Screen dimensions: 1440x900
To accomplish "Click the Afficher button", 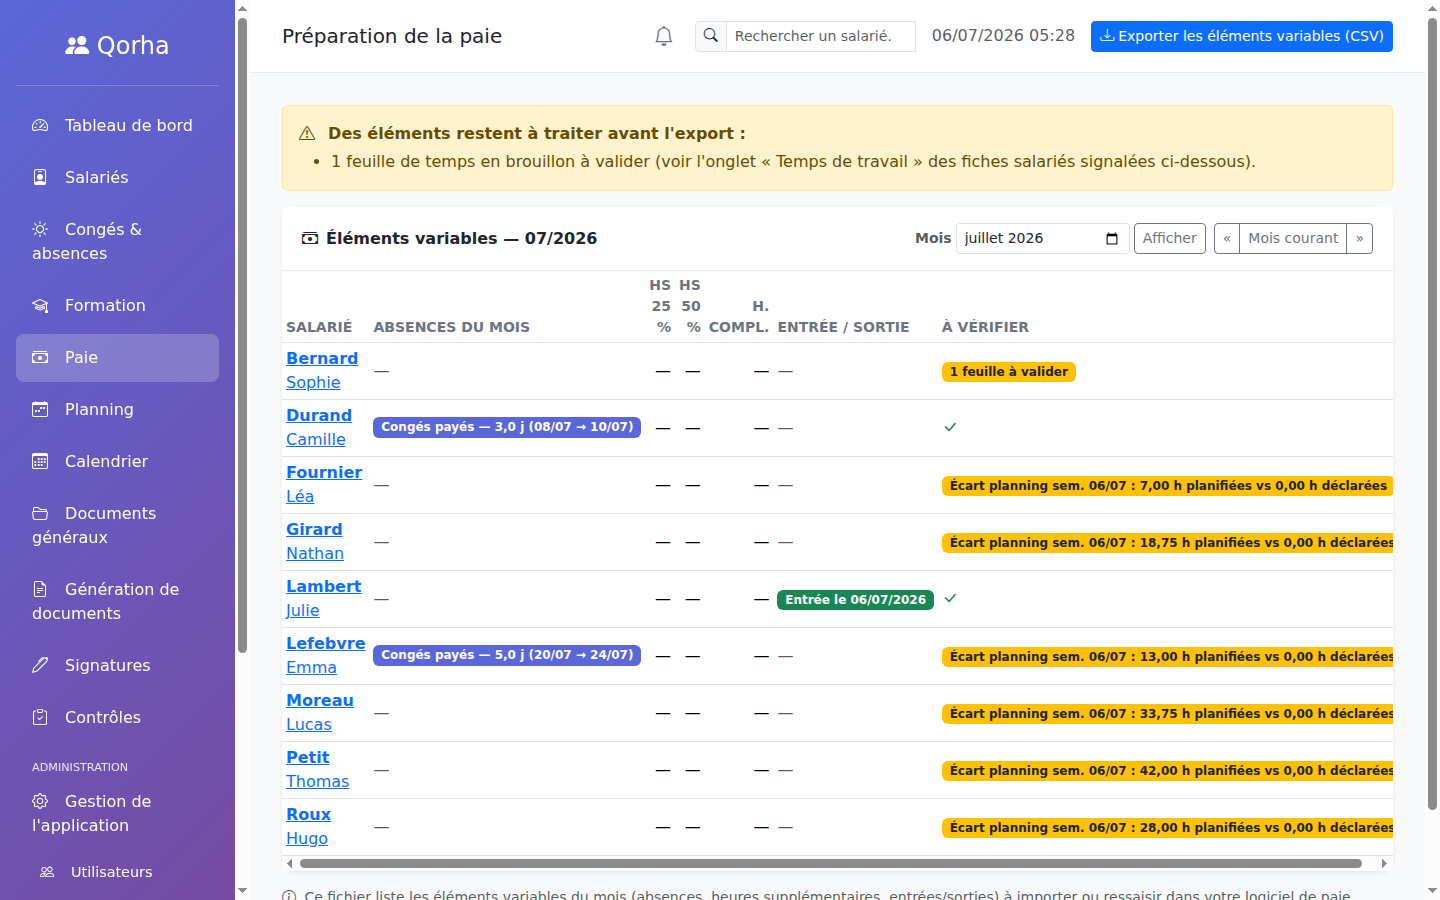I will tap(1169, 238).
